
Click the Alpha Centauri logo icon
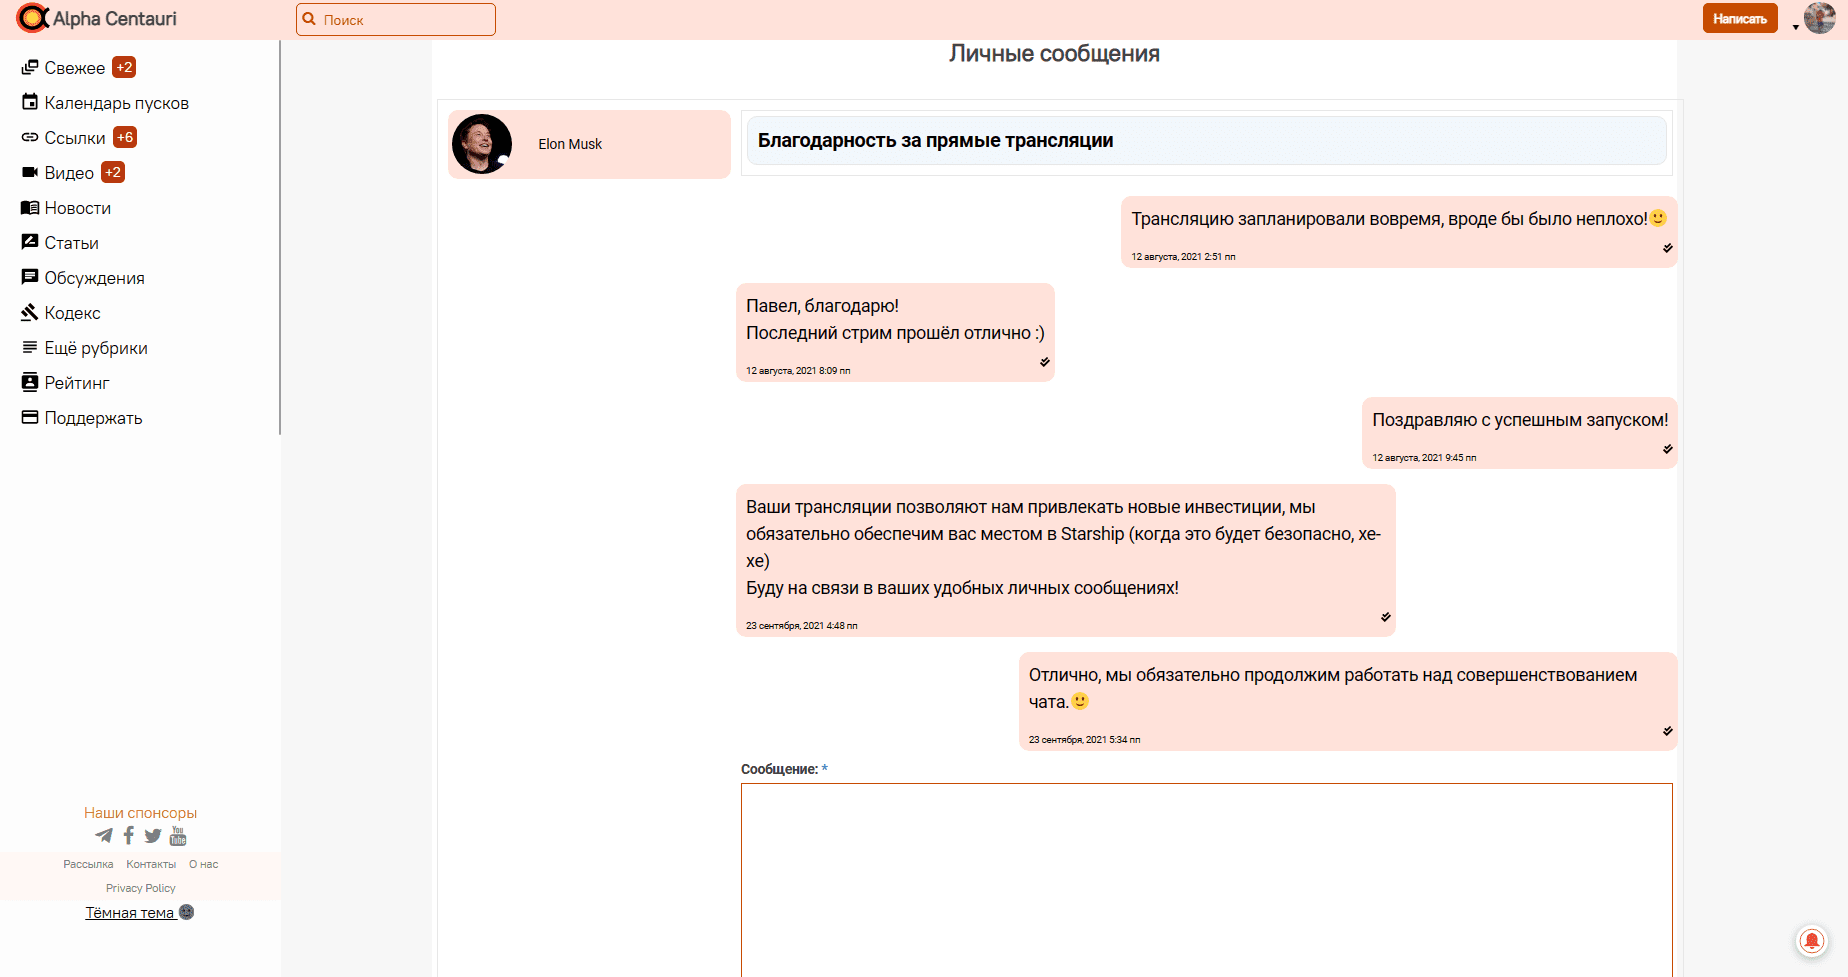(x=32, y=18)
